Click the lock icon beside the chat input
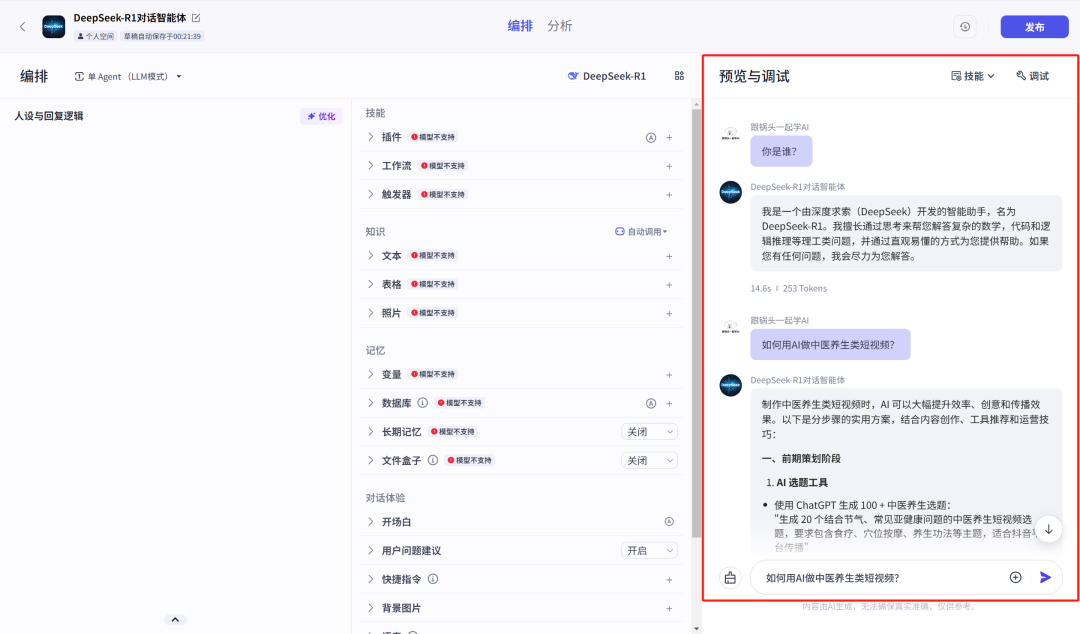 pos(729,577)
